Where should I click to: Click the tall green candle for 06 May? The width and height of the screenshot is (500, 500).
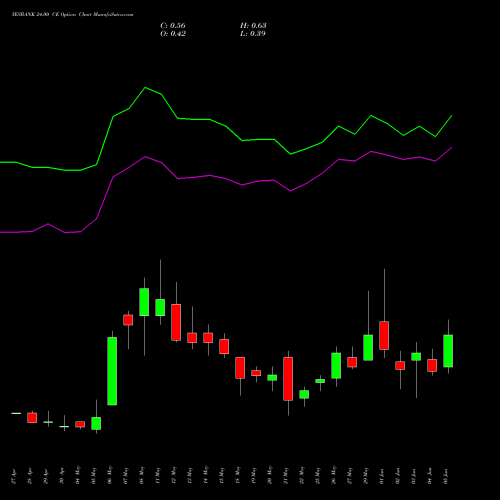click(x=112, y=371)
